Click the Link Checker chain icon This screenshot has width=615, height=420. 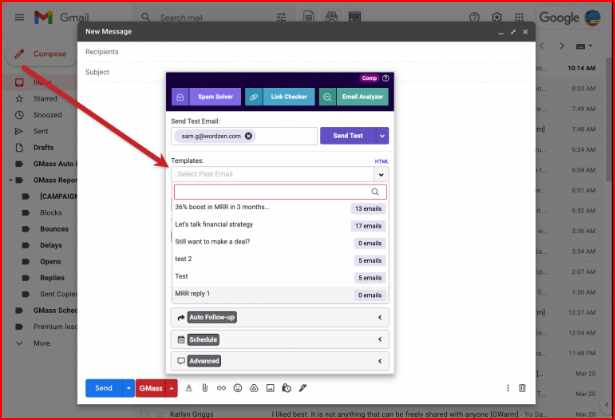pos(254,97)
